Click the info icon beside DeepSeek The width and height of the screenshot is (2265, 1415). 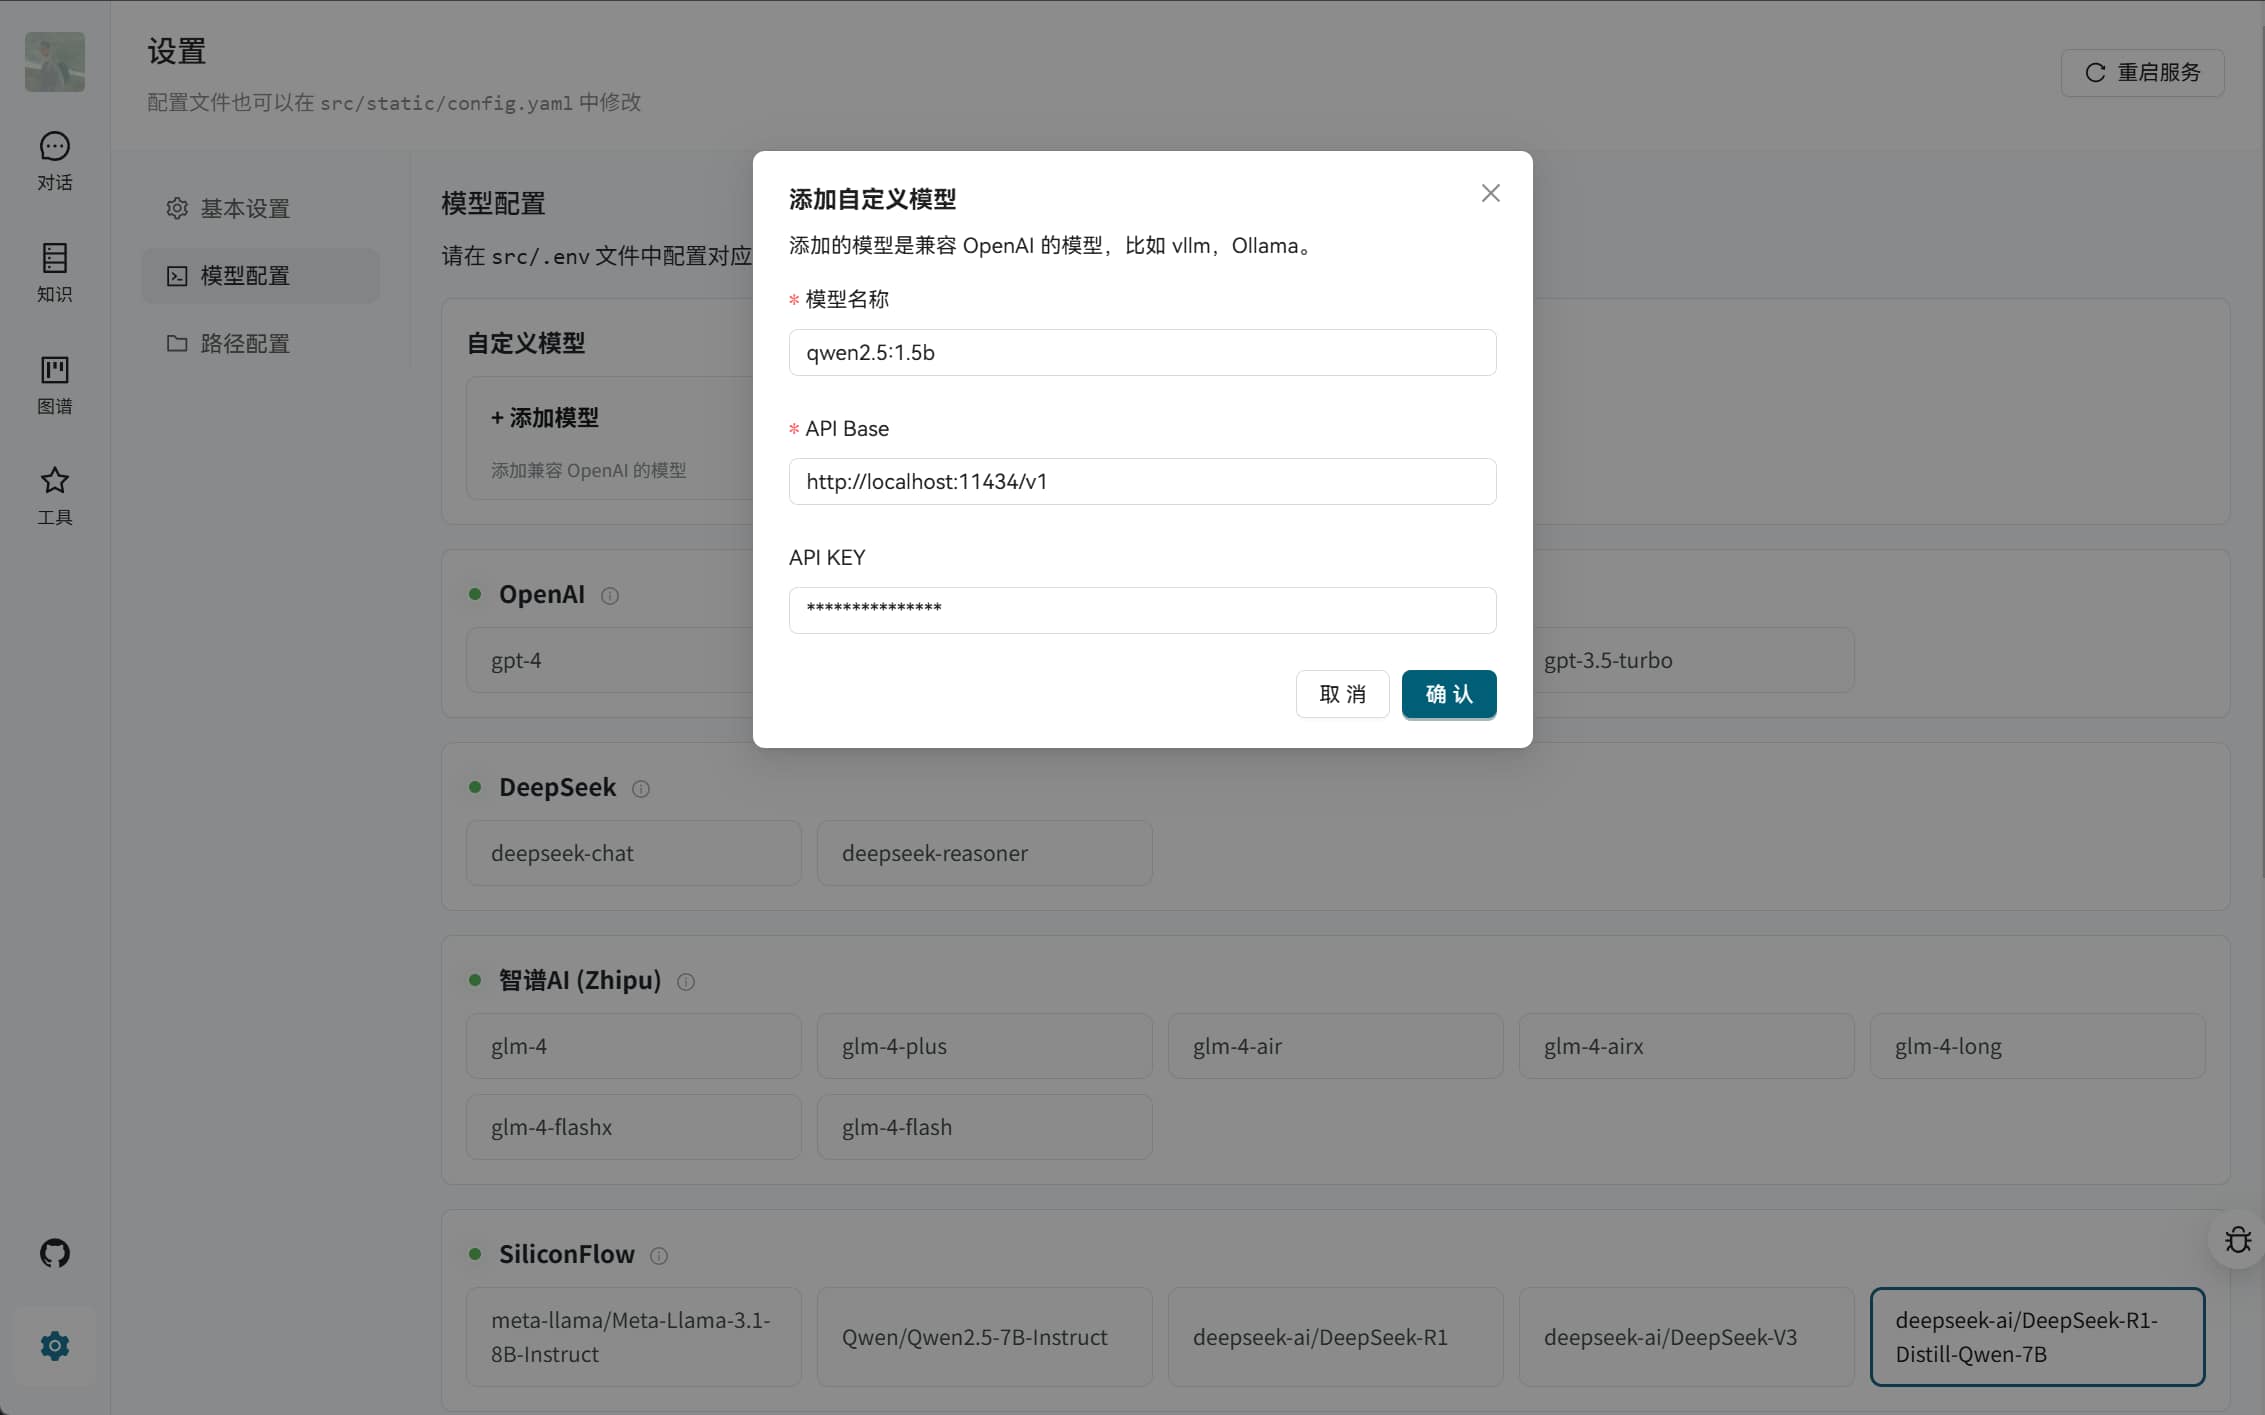(641, 789)
